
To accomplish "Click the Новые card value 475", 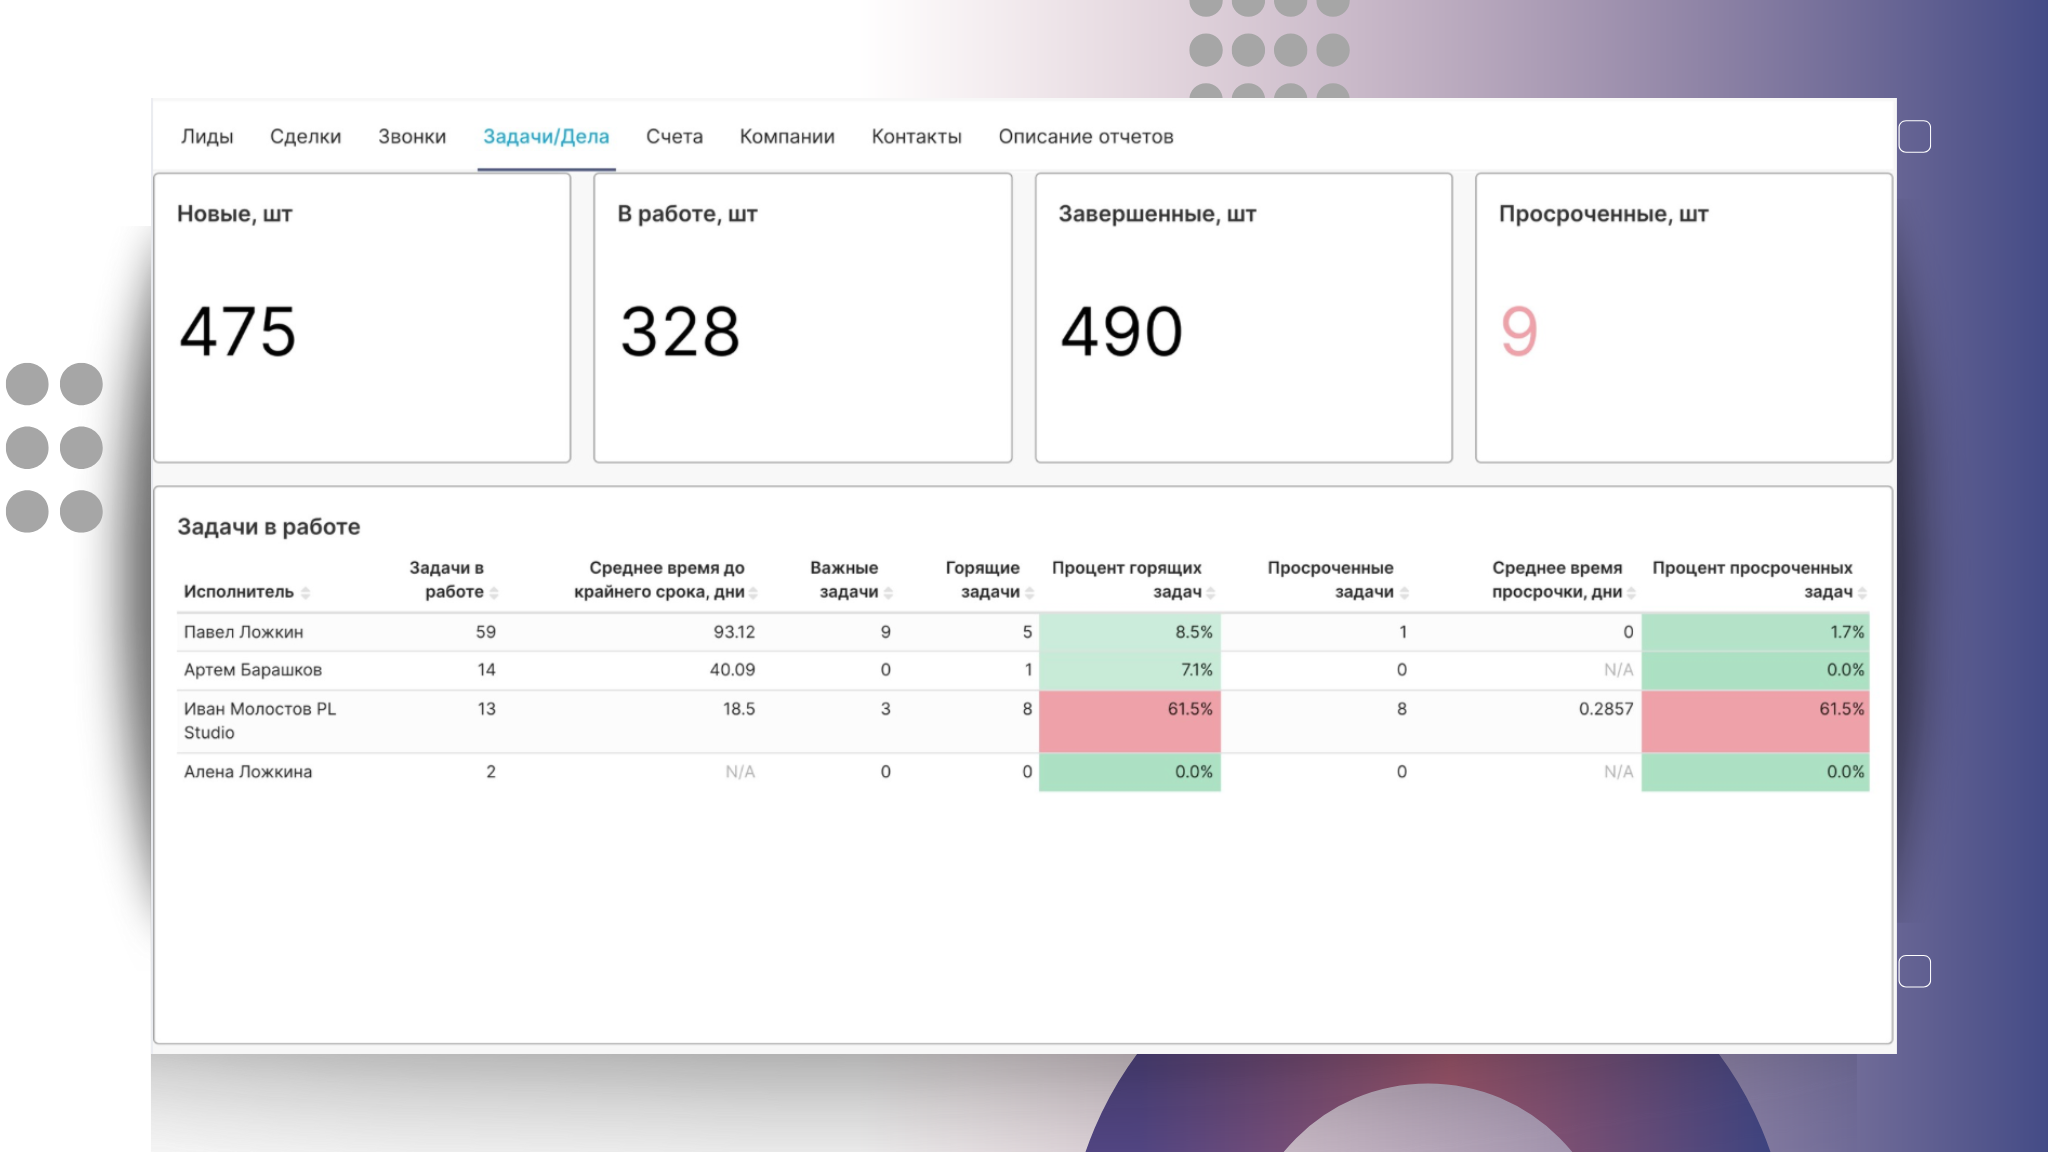I will tap(238, 332).
